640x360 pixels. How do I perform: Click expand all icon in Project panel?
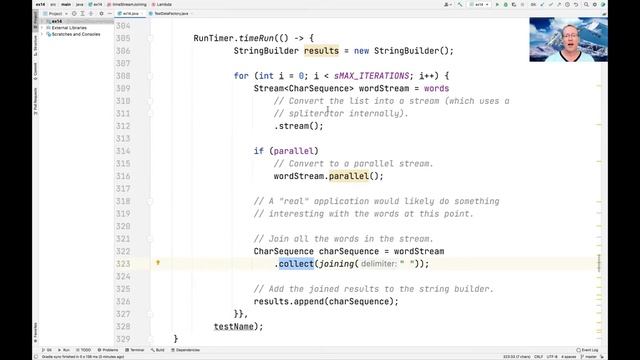tap(82, 13)
